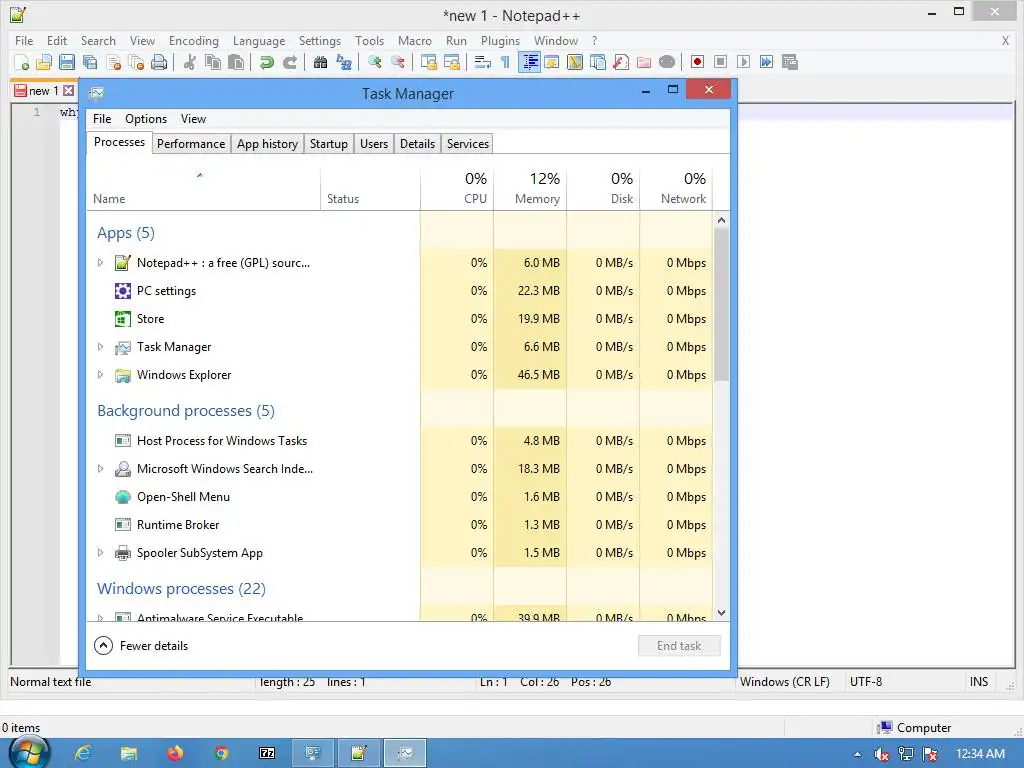The width and height of the screenshot is (1024, 768).
Task: Open Internet Explorer from the taskbar
Action: tap(83, 753)
